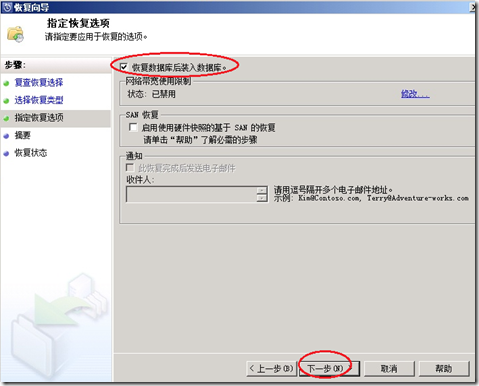Click the 指定恢复选项 header title
This screenshot has width=479, height=386.
pos(78,23)
